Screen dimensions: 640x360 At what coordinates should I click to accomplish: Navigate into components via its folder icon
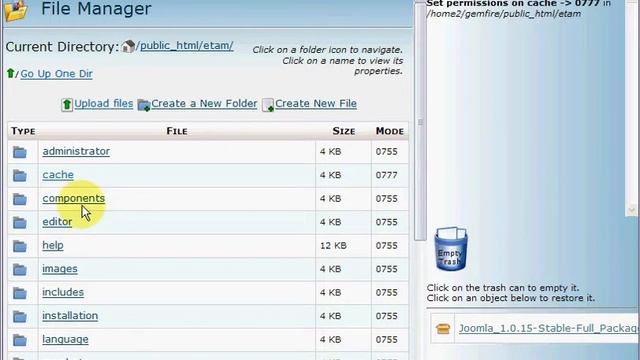pyautogui.click(x=20, y=199)
